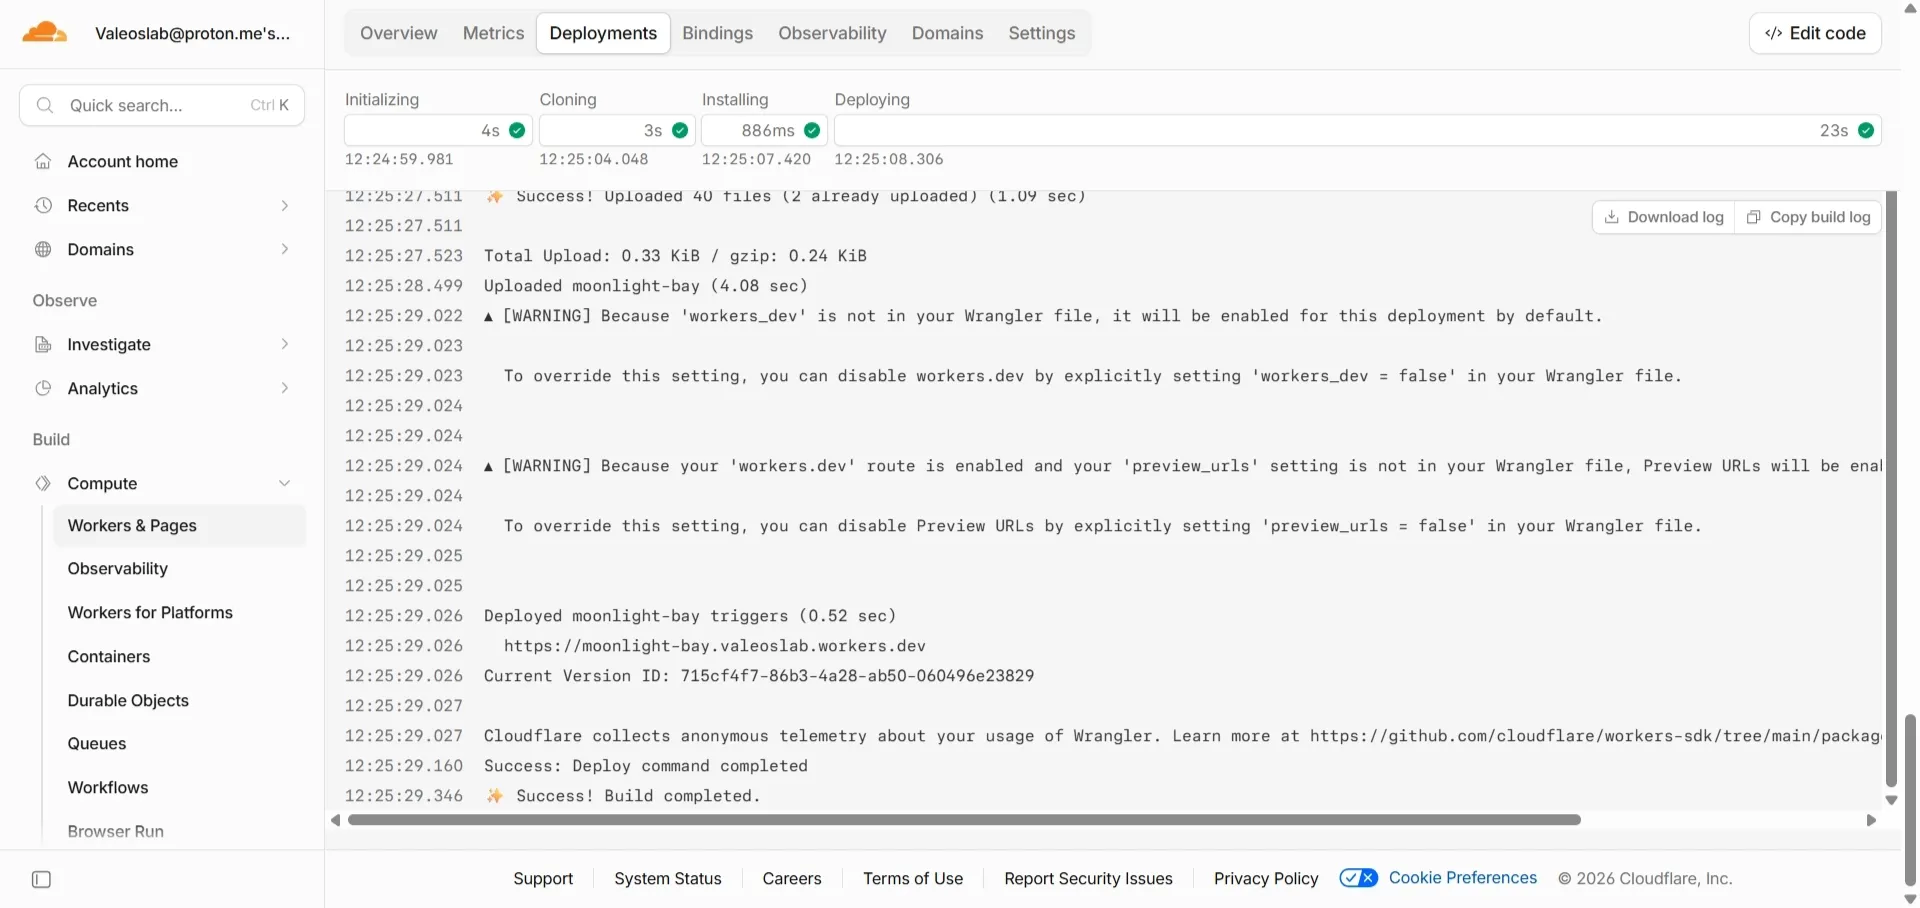The width and height of the screenshot is (1920, 908).
Task: Open Cookie Preferences link
Action: pyautogui.click(x=1463, y=877)
